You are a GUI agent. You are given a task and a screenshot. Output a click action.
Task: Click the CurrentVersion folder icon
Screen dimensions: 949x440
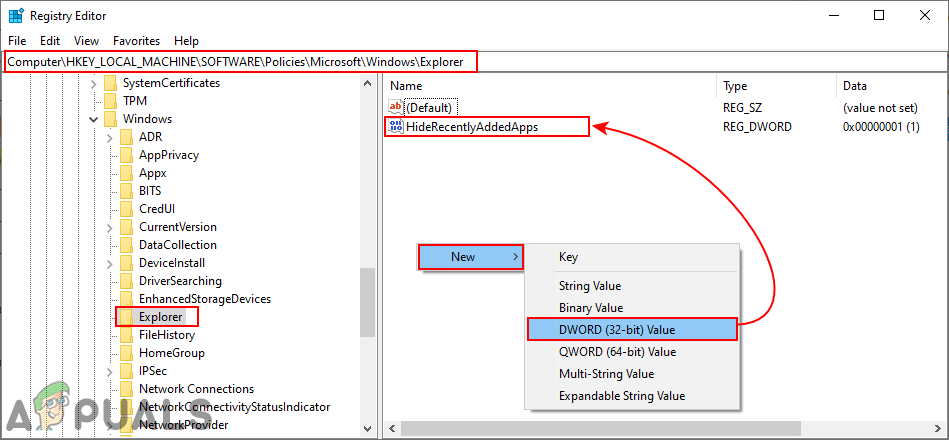click(126, 227)
